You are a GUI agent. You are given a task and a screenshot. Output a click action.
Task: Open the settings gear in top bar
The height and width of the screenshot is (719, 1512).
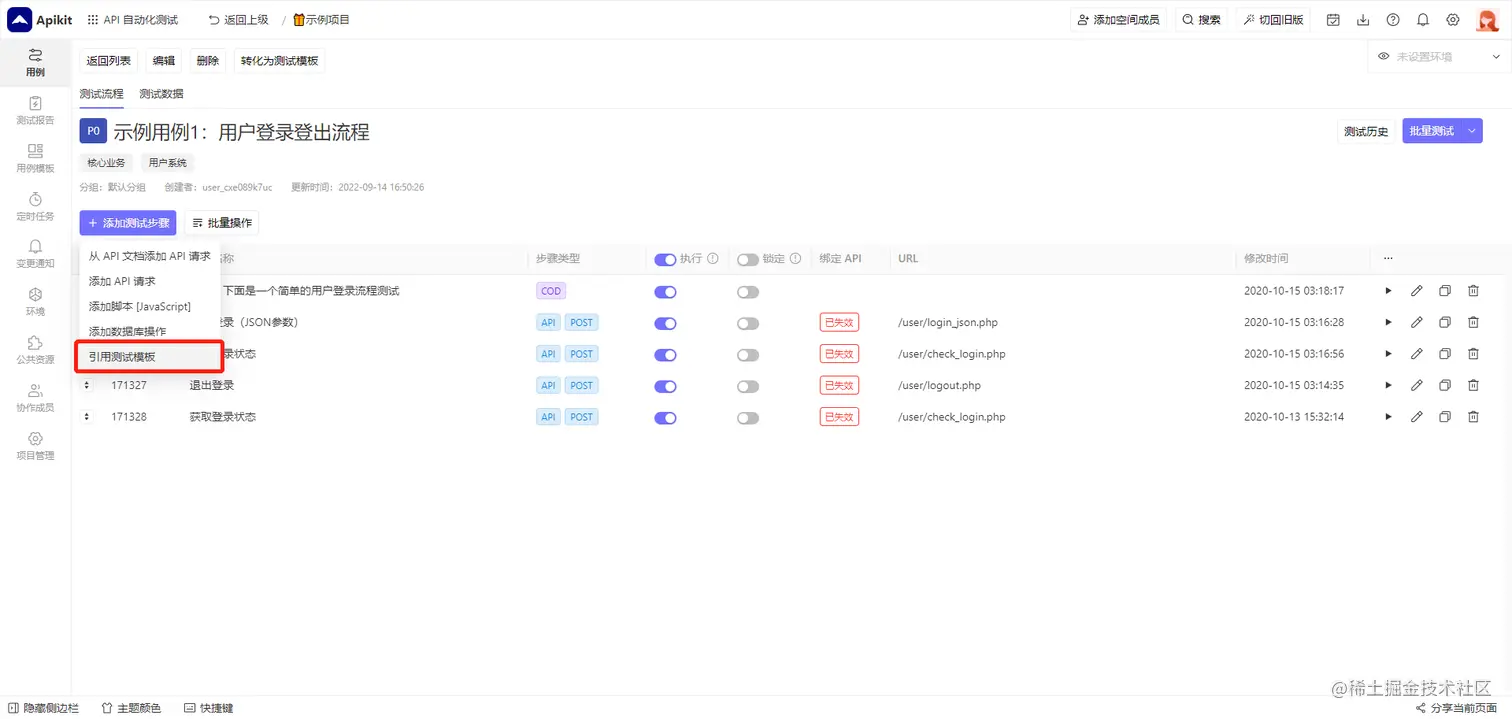(x=1453, y=20)
